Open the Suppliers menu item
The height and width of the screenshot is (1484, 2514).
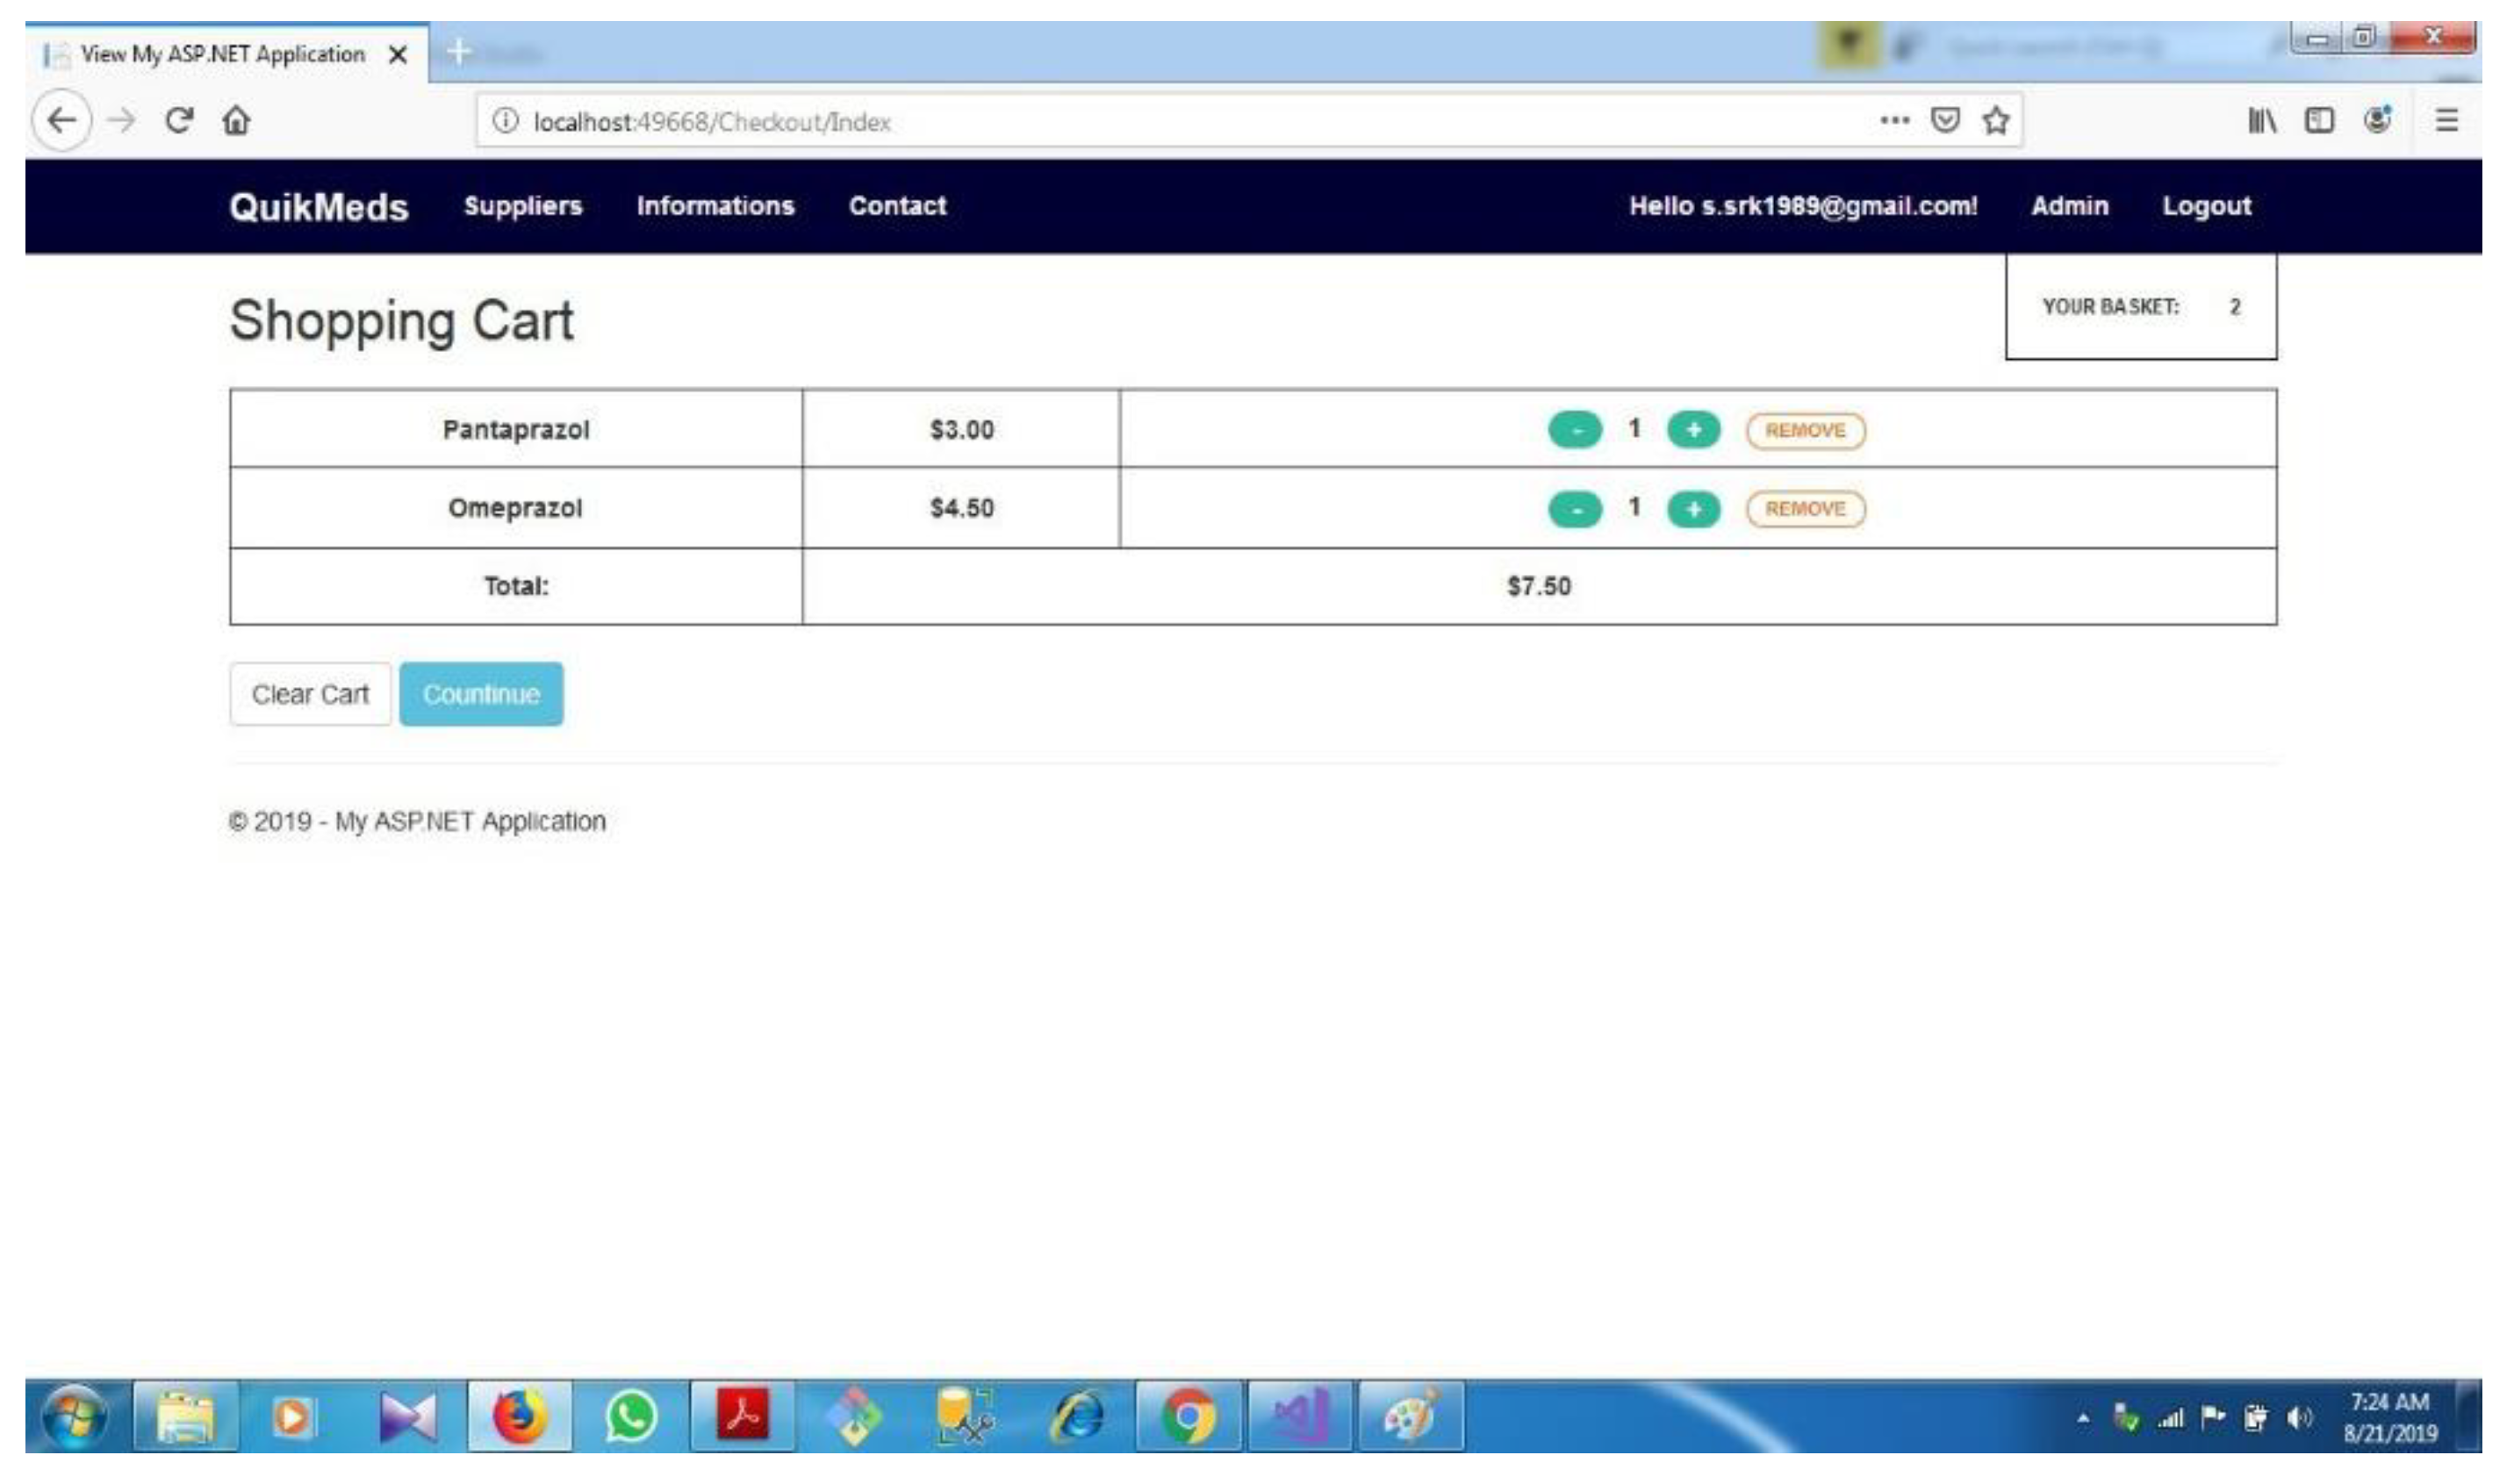[524, 206]
